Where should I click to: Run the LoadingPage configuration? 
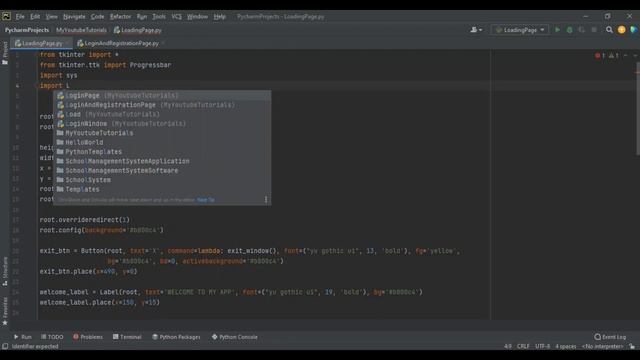[x=557, y=30]
